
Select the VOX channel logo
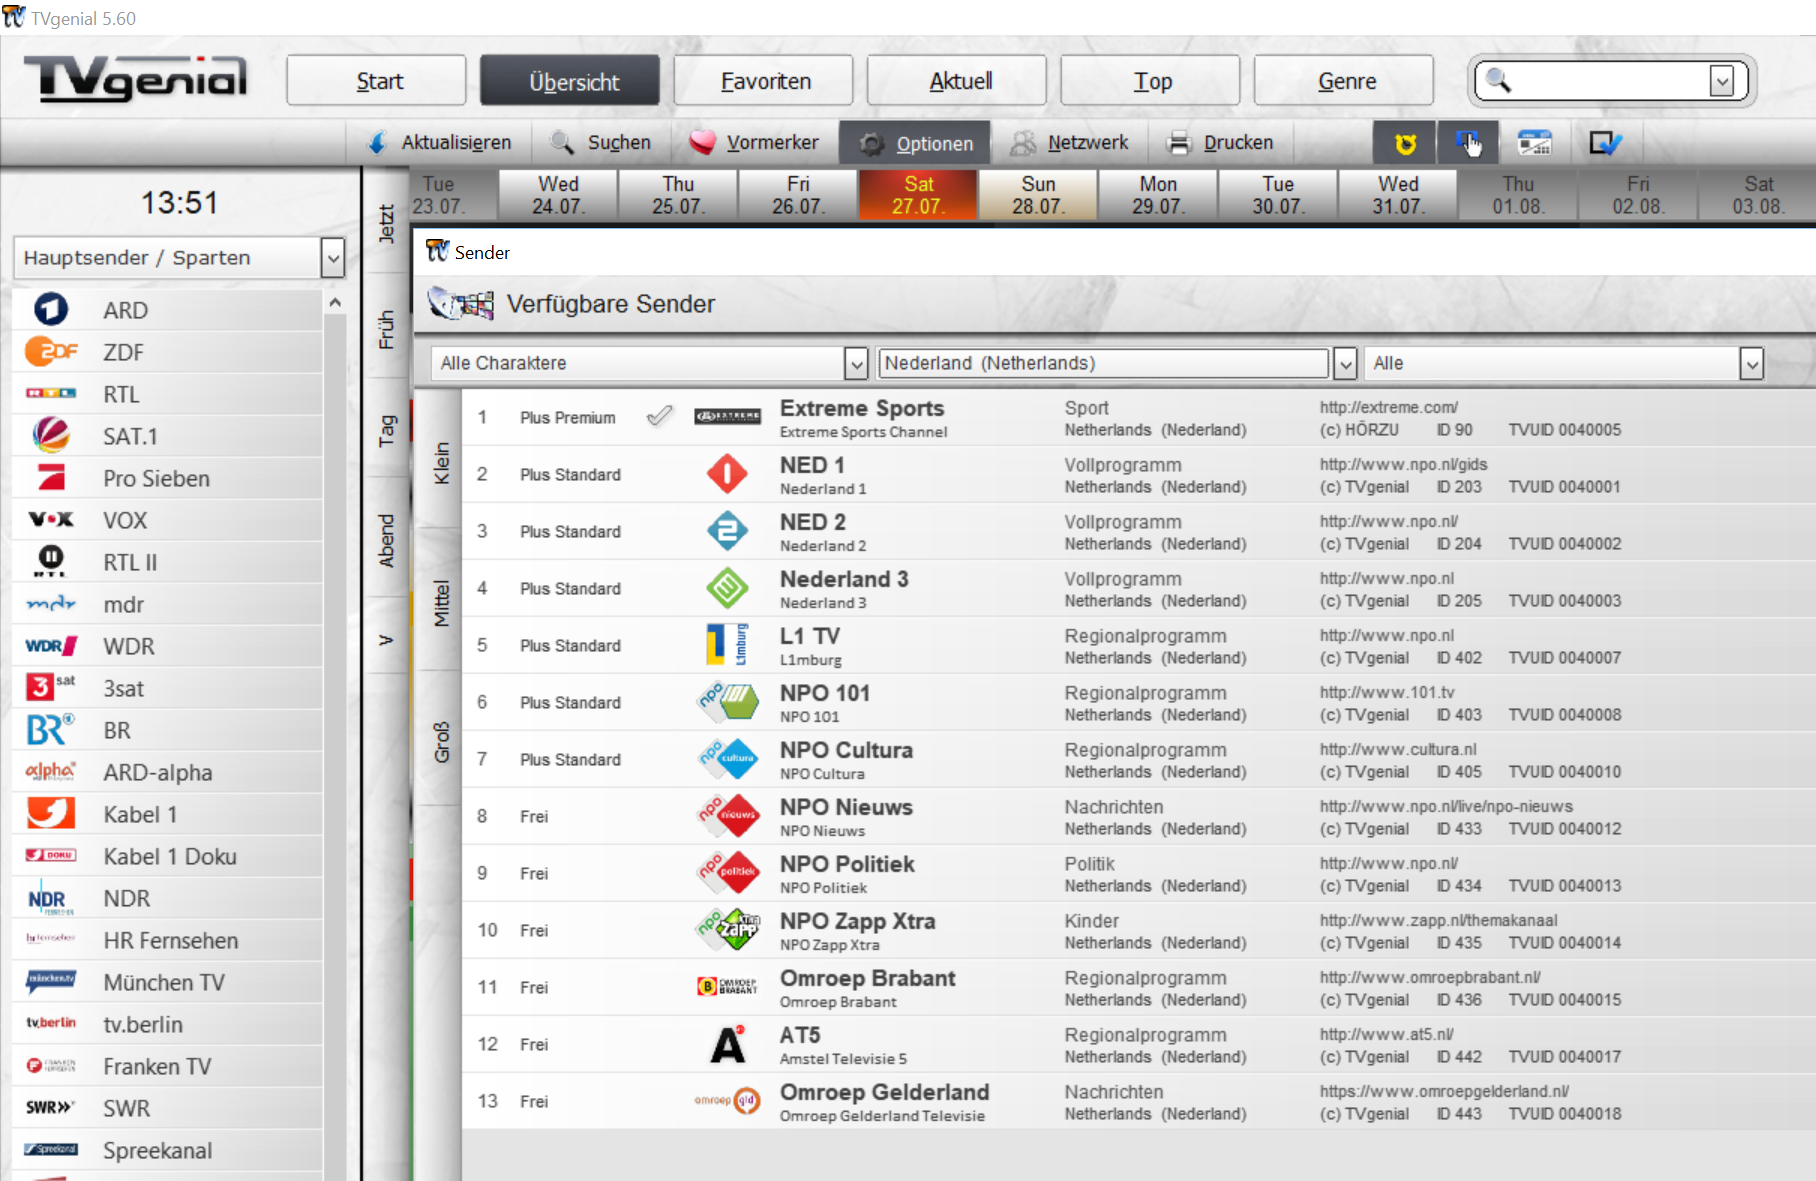point(51,519)
